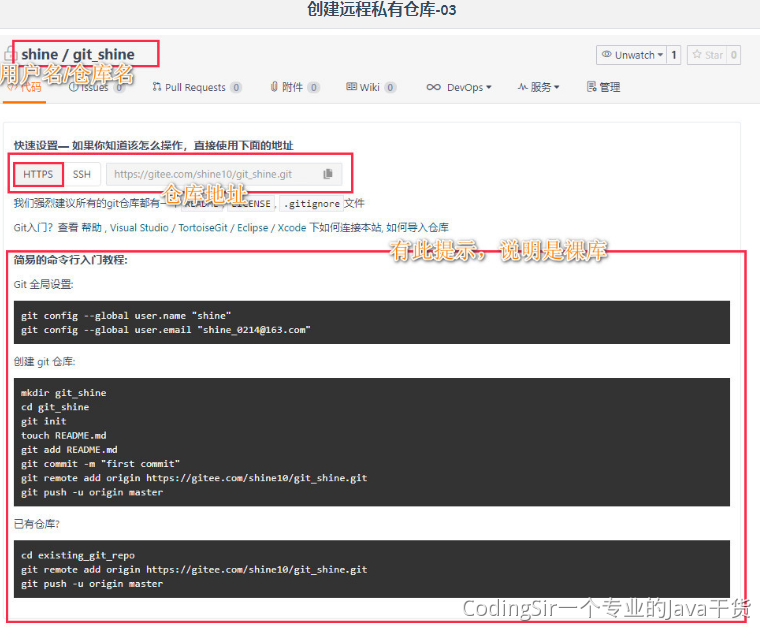Open the Visual Studio link

click(139, 227)
